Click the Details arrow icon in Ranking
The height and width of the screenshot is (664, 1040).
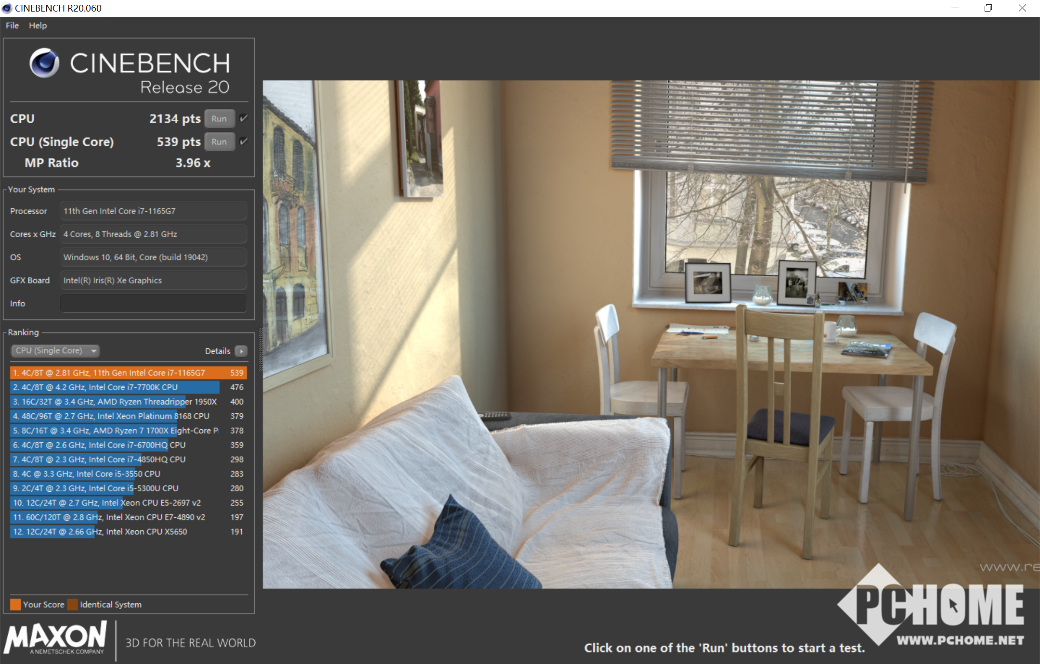point(240,351)
